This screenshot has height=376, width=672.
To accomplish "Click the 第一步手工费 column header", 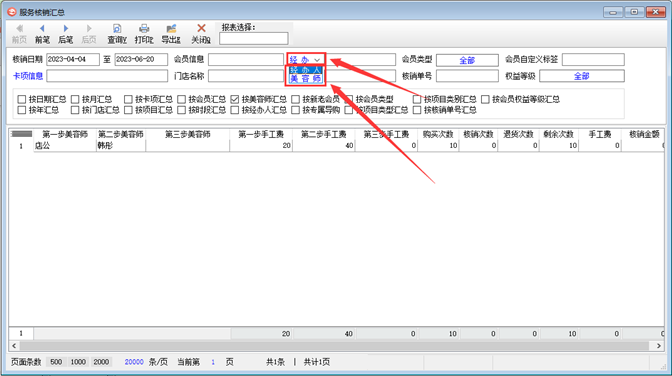I will pos(261,135).
